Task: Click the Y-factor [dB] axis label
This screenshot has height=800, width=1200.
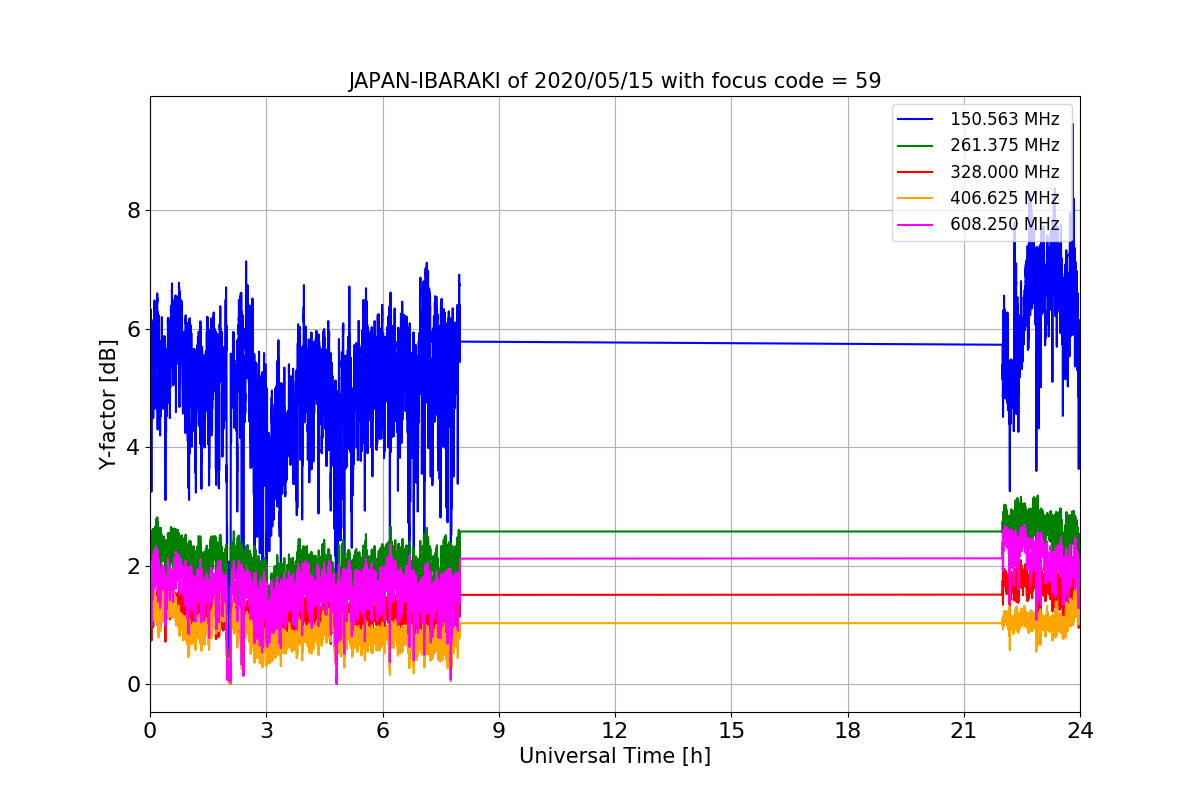Action: [x=108, y=404]
